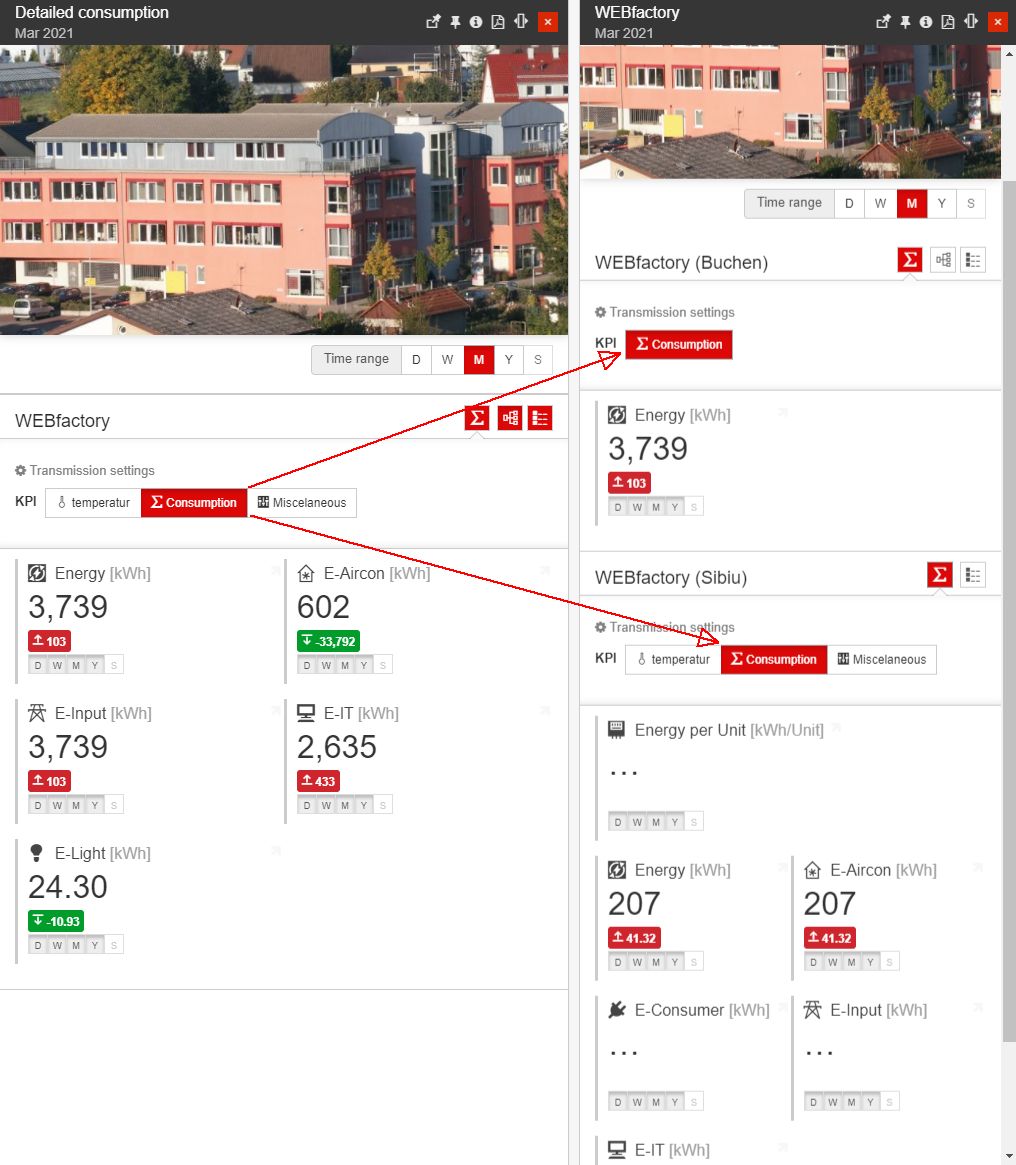
Task: Click the sum icon in WEBfactory (Sibiu) section
Action: [x=939, y=575]
